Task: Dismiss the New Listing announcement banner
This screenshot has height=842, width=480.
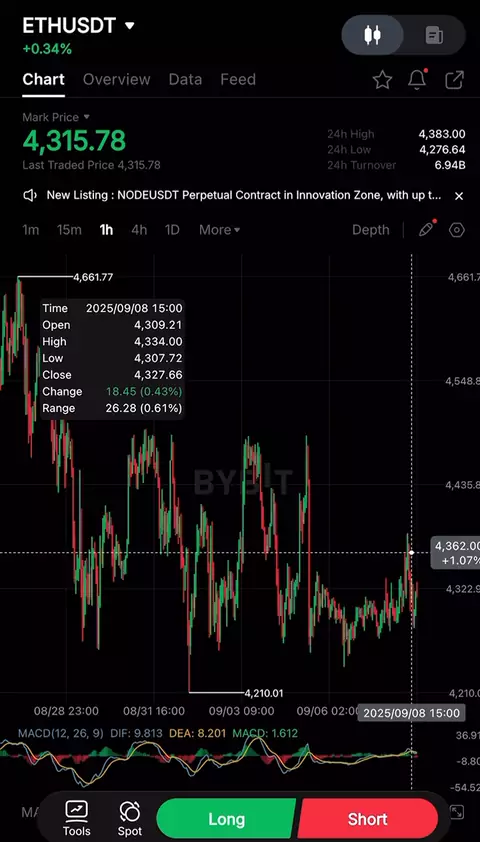Action: [x=459, y=196]
